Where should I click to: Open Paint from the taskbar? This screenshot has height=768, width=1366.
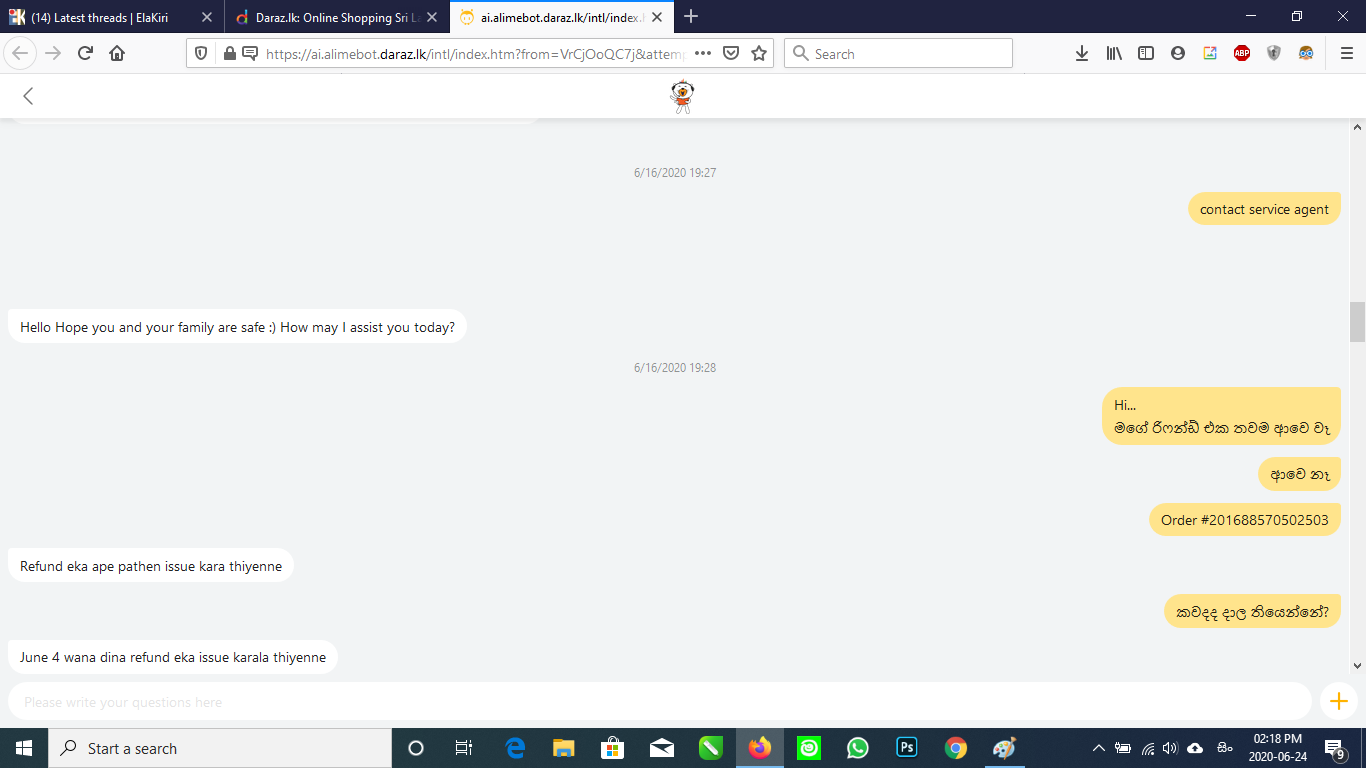tap(1004, 748)
